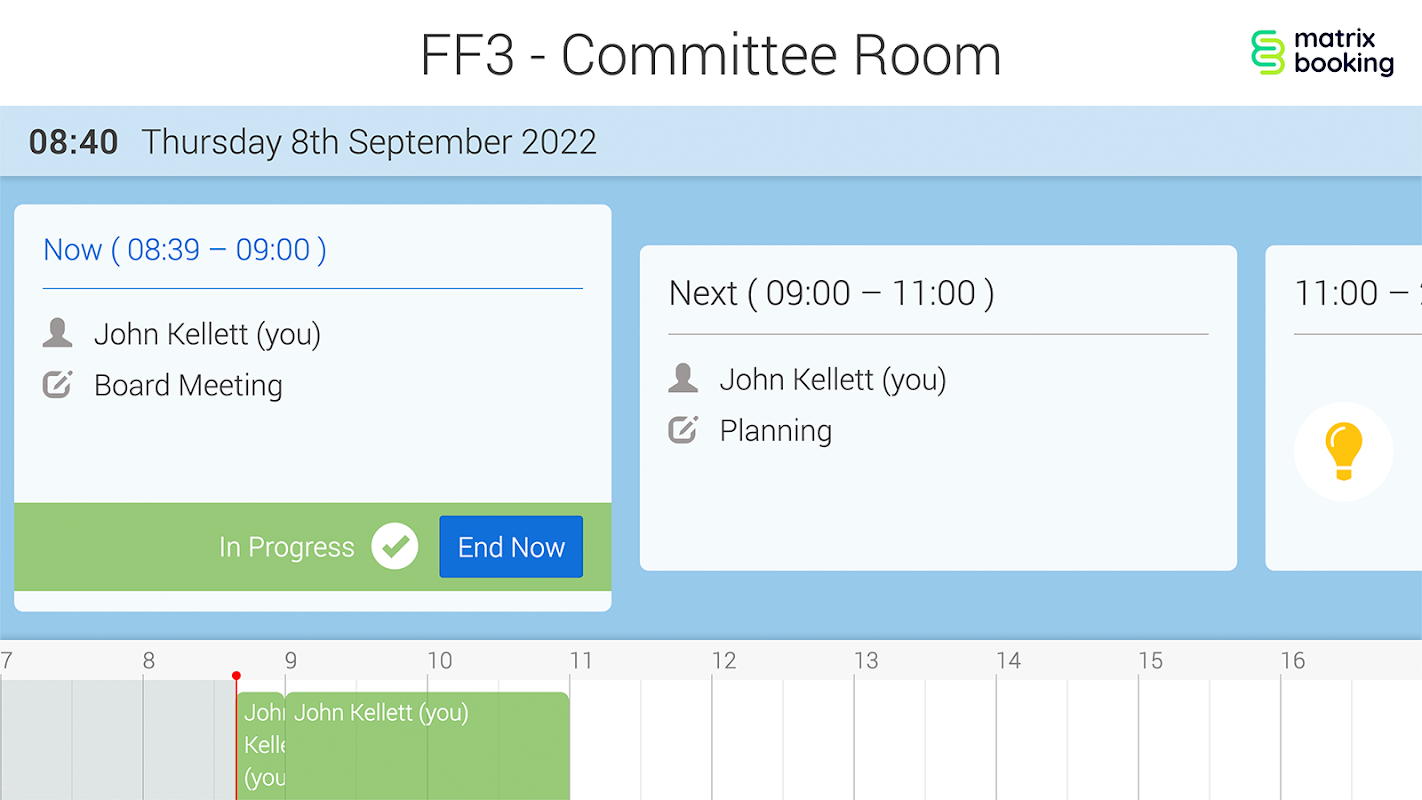Click the greyed past time area before 8

click(x=70, y=740)
